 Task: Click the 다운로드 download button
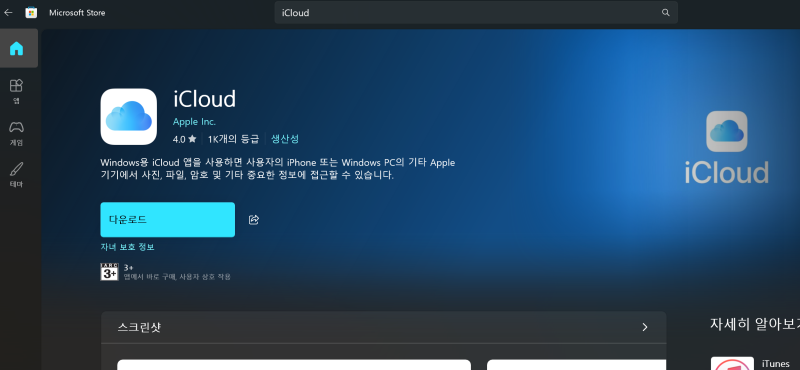click(168, 219)
